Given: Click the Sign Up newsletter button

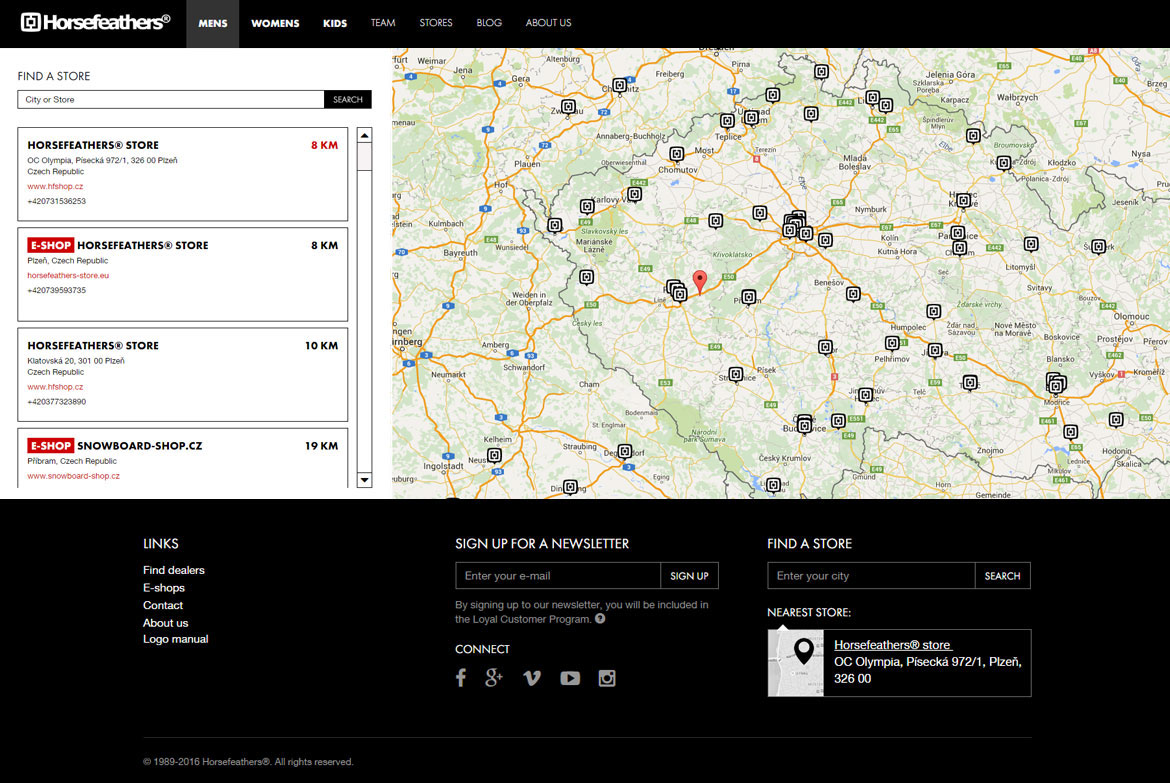Looking at the screenshot, I should click(x=689, y=576).
